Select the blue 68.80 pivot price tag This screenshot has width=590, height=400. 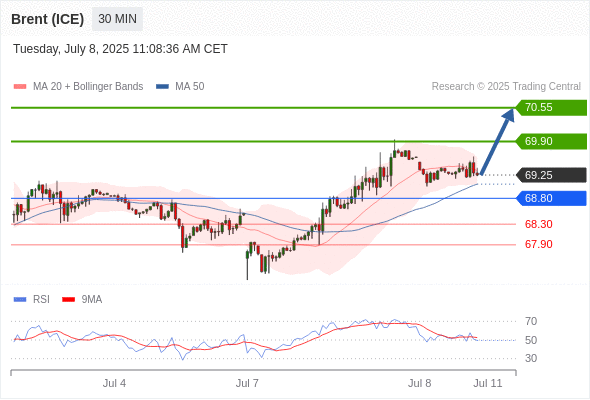click(x=551, y=198)
